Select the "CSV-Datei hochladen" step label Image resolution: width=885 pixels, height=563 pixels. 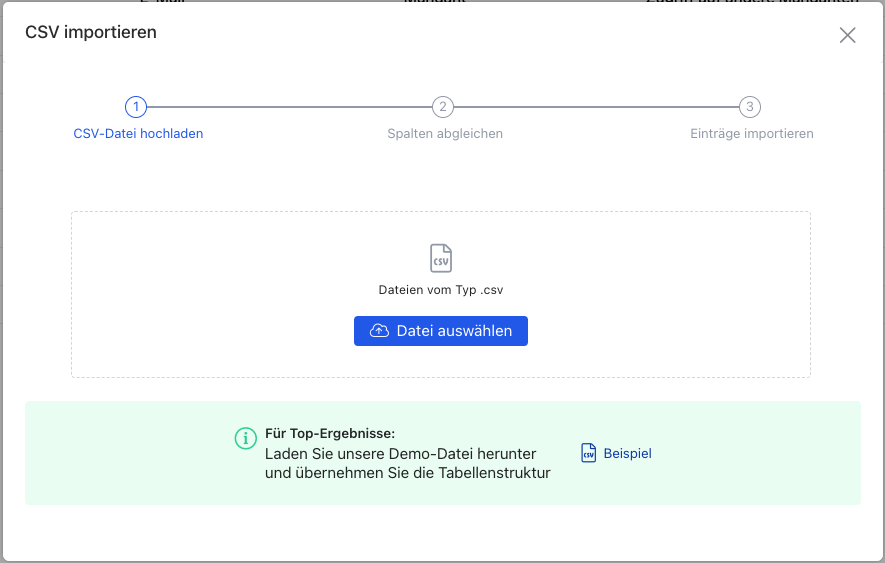(138, 134)
